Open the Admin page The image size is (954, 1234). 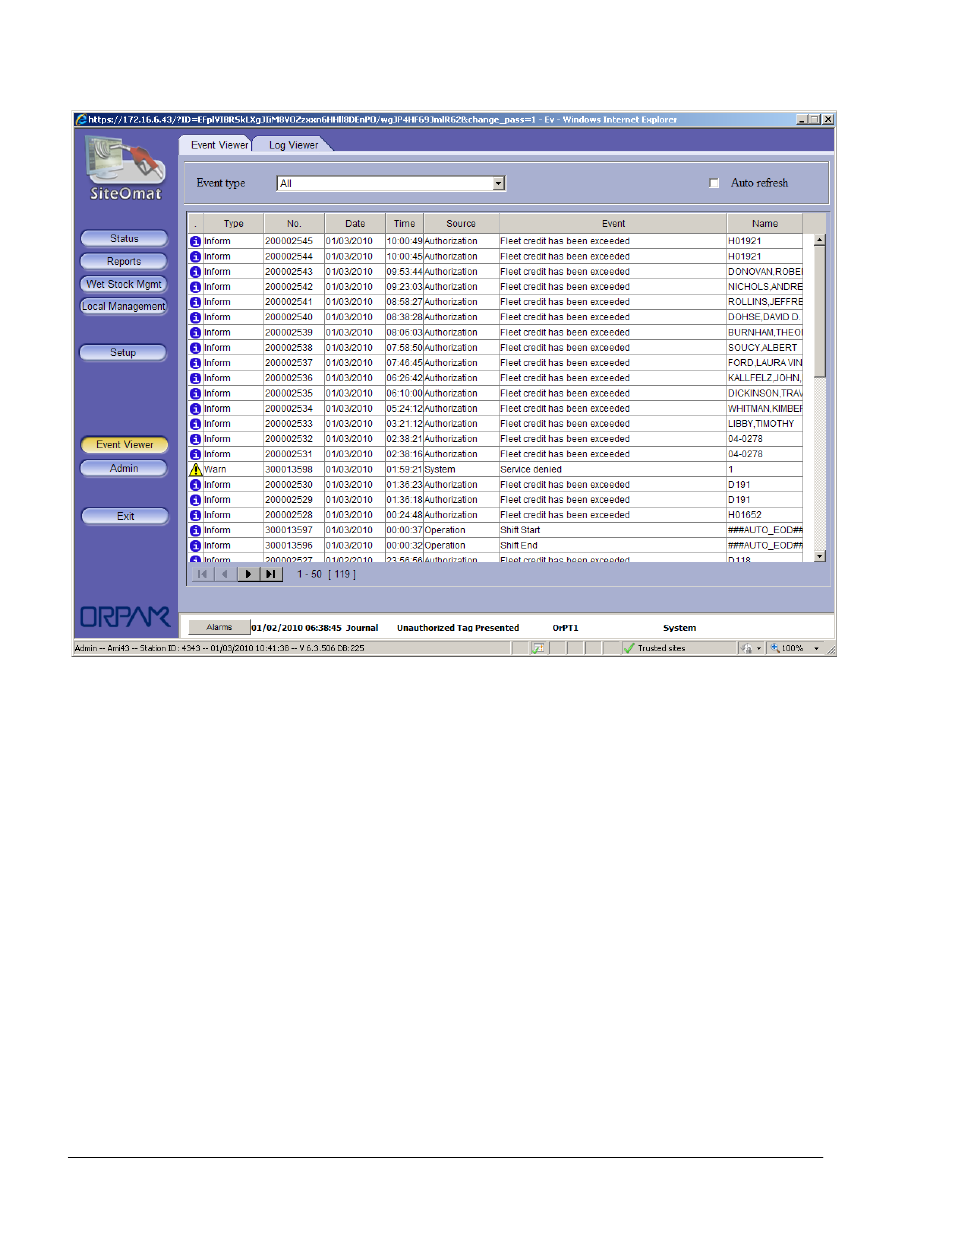(x=124, y=468)
